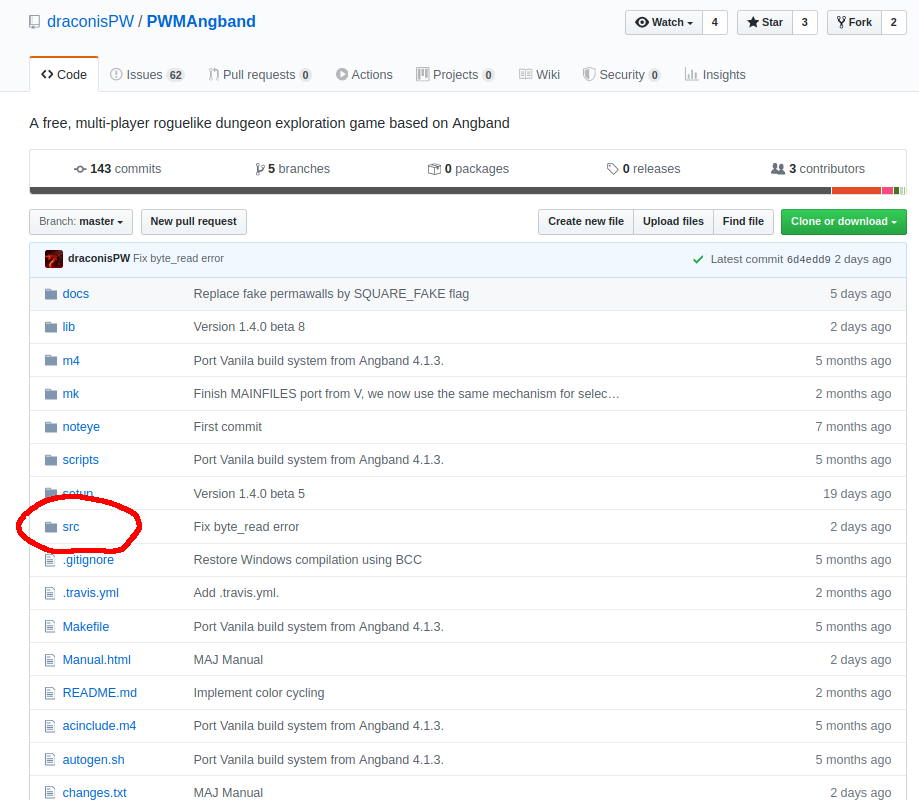
Task: Click the contributors people icon
Action: pos(778,169)
